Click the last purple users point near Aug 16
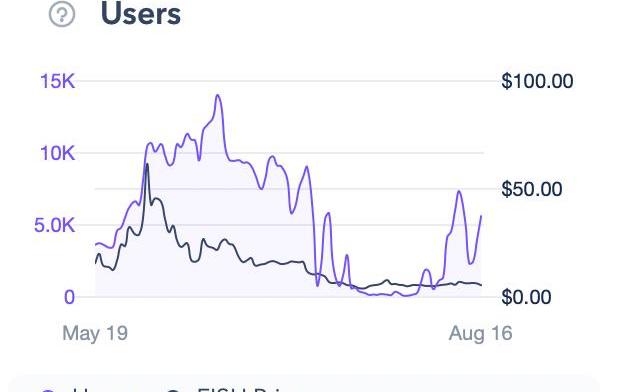 (x=481, y=216)
